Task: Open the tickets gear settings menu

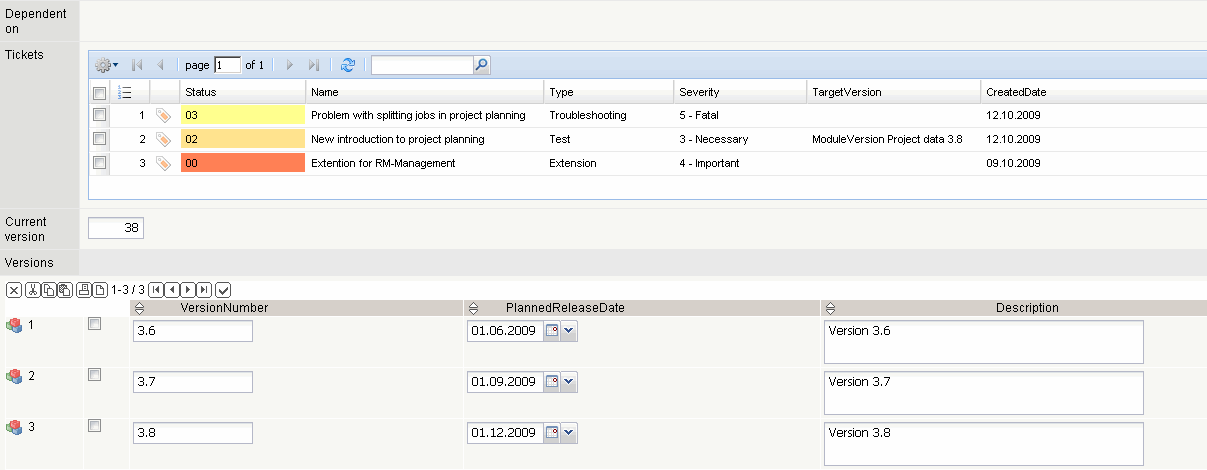Action: click(x=106, y=65)
